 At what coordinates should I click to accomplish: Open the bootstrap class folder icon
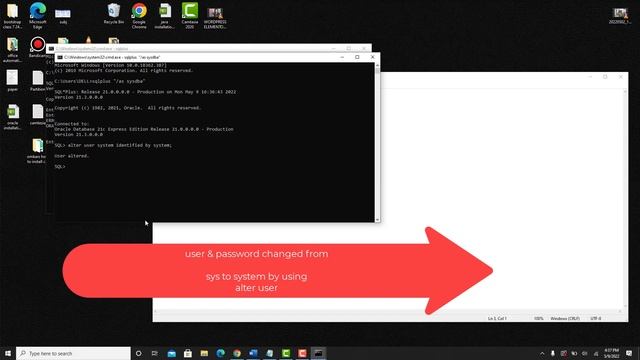(12, 16)
